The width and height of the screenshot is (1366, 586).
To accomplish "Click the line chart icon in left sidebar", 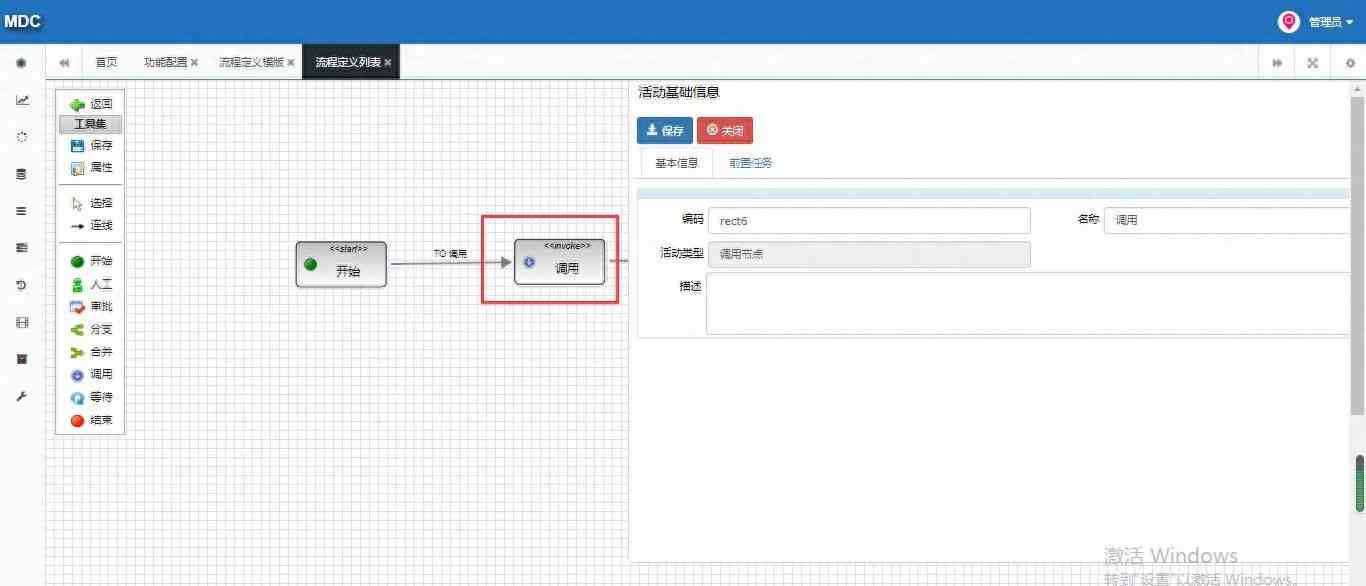I will coord(22,100).
